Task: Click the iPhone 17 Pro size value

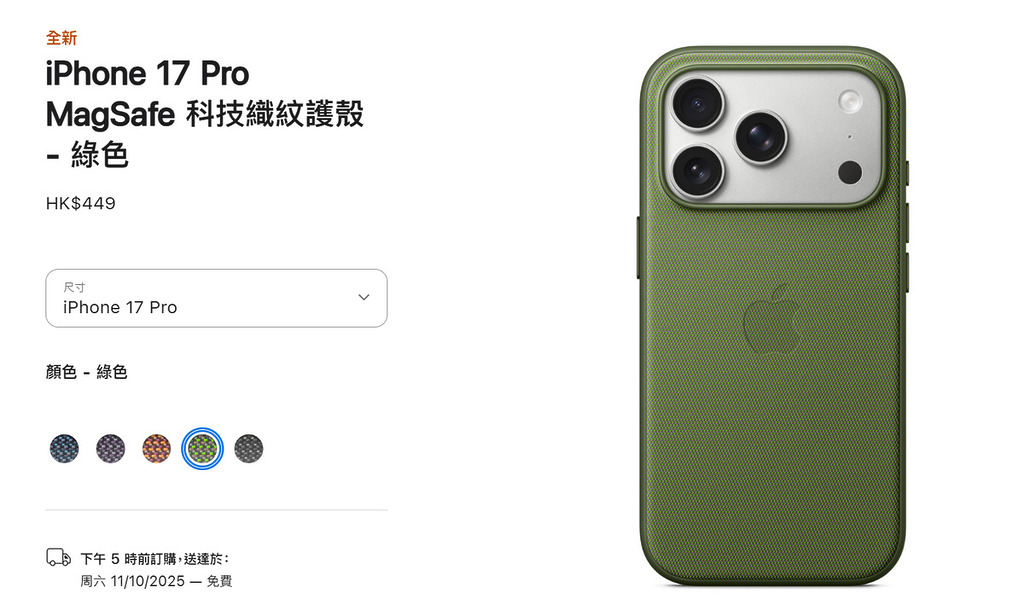Action: coord(120,308)
